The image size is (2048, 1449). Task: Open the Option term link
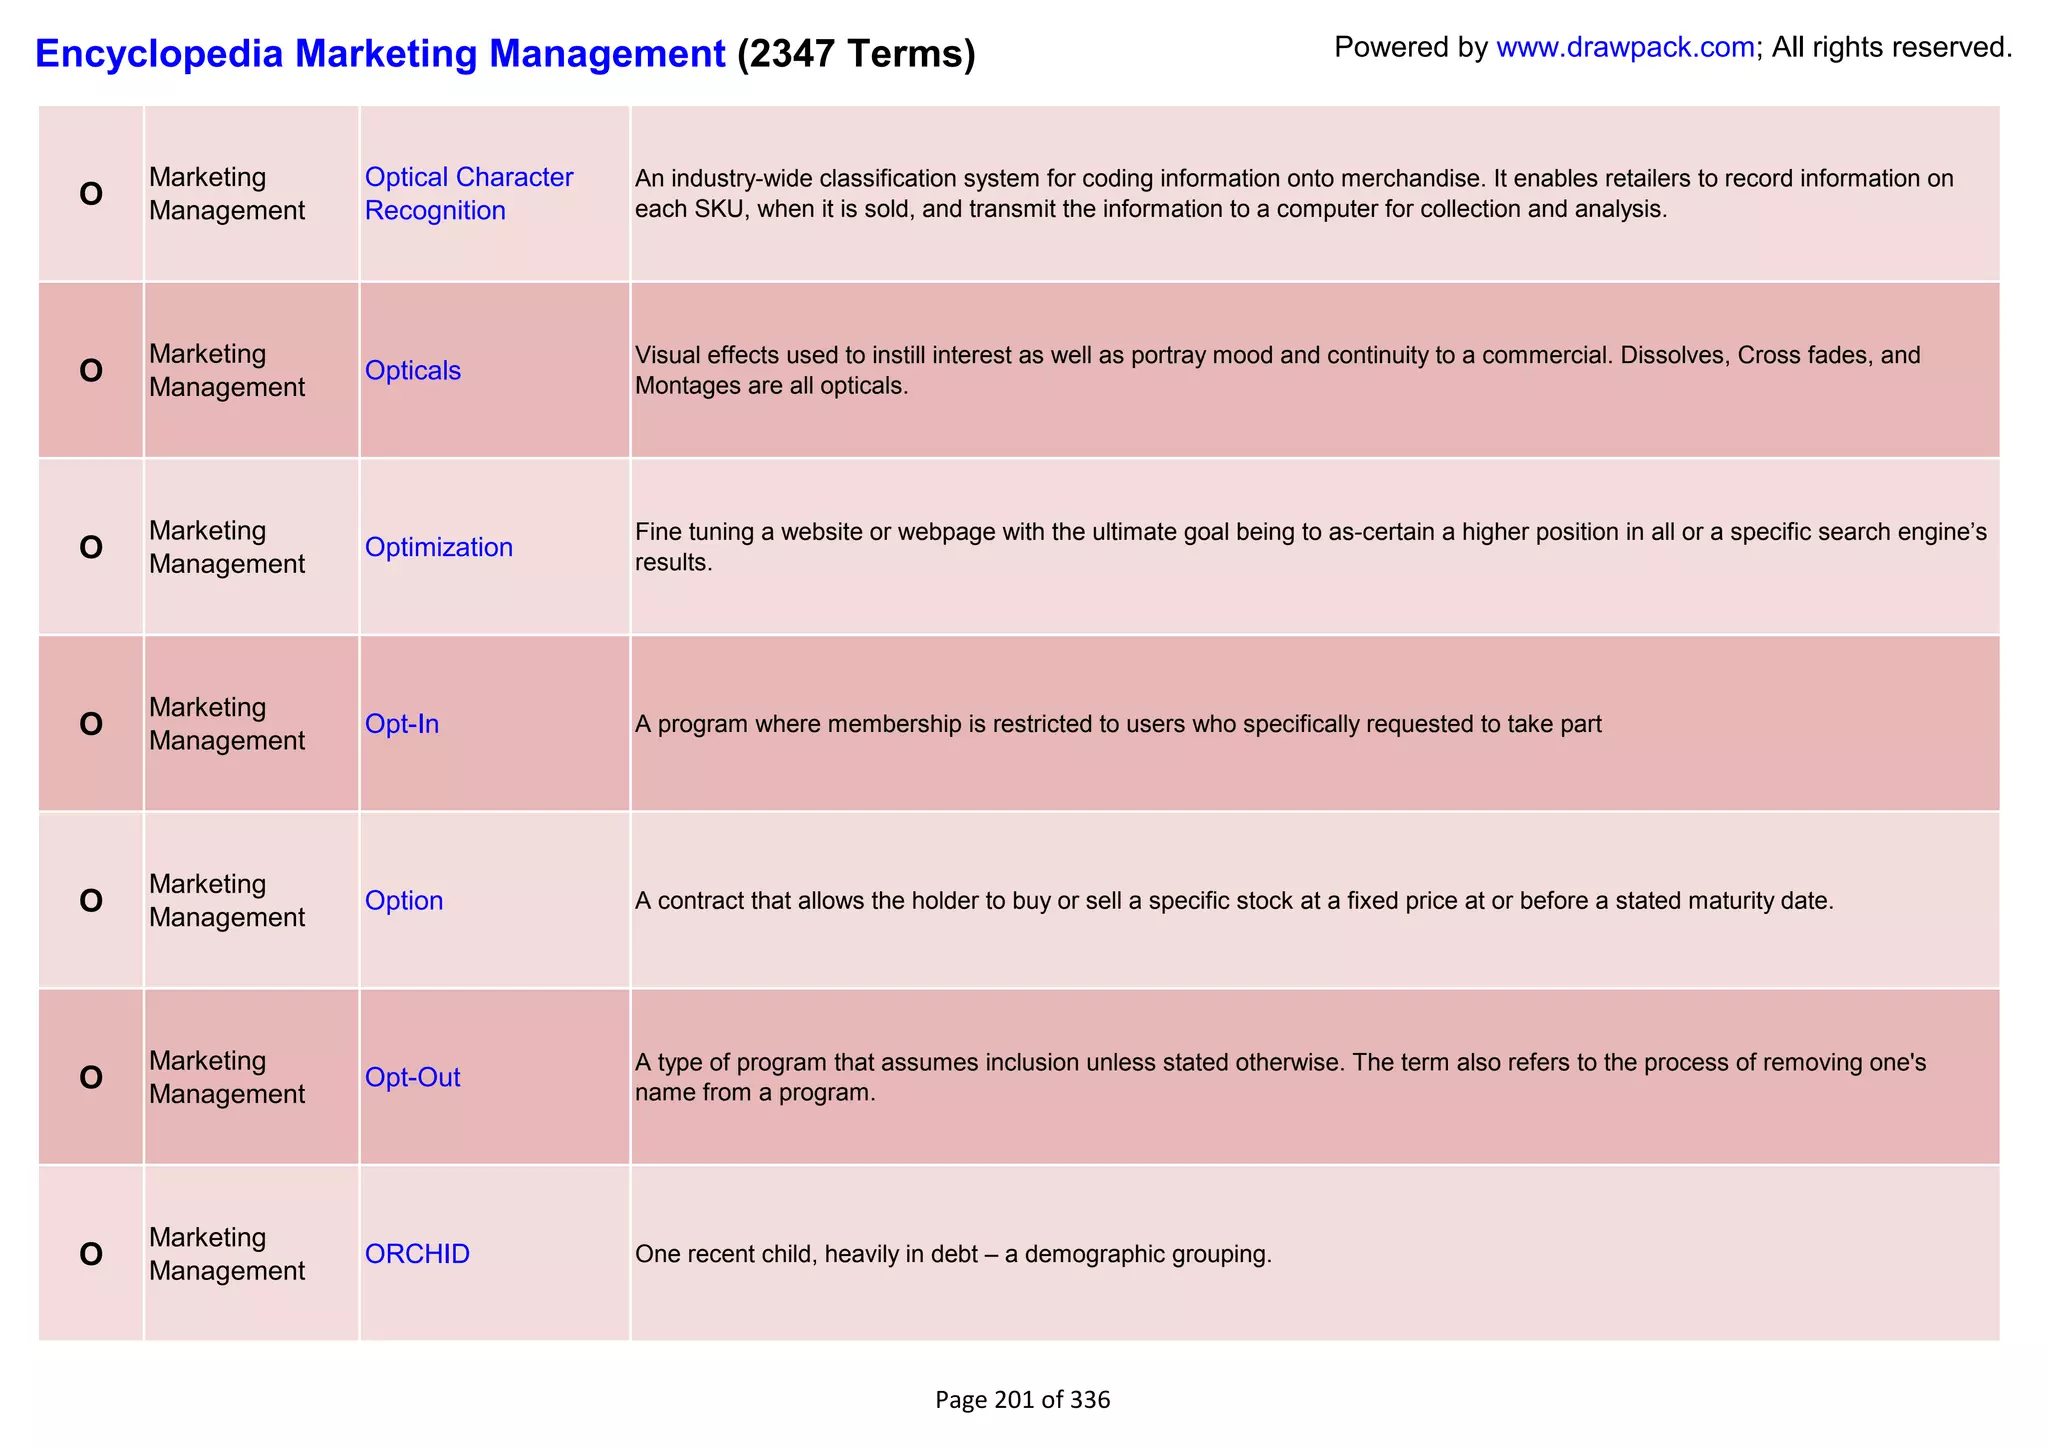click(404, 901)
